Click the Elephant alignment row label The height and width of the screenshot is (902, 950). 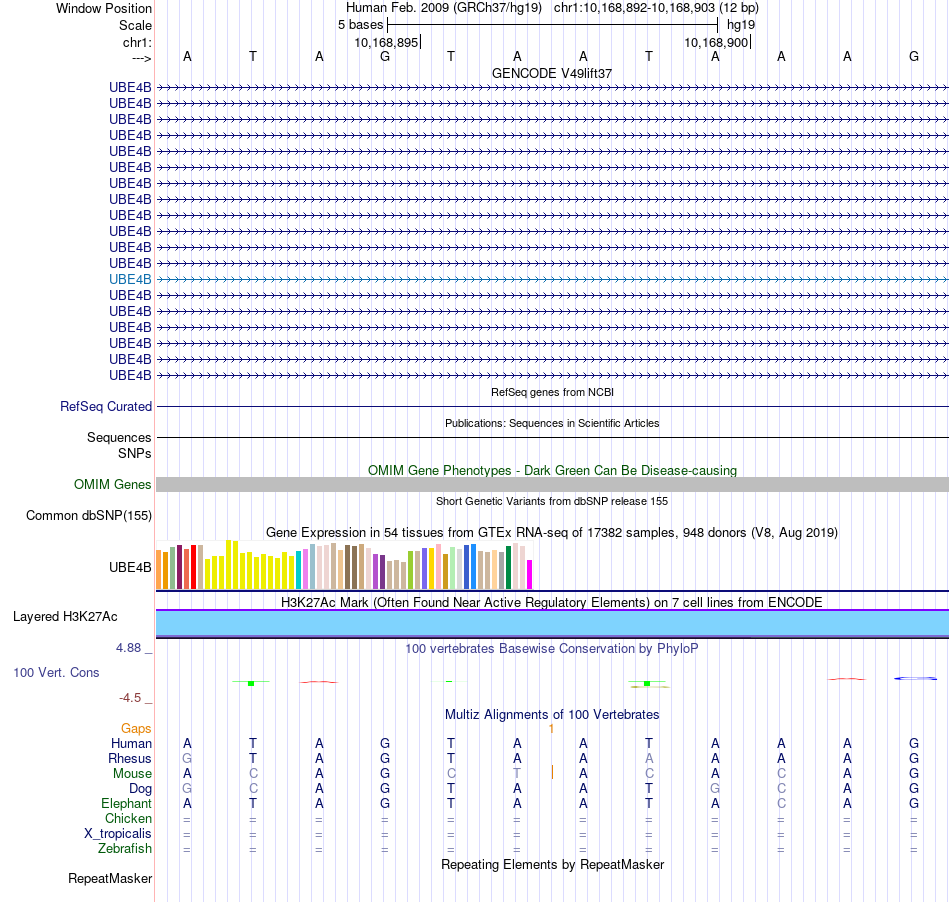[x=127, y=803]
